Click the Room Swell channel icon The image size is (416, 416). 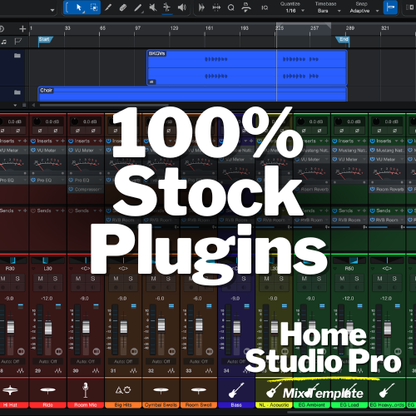[x=198, y=390]
